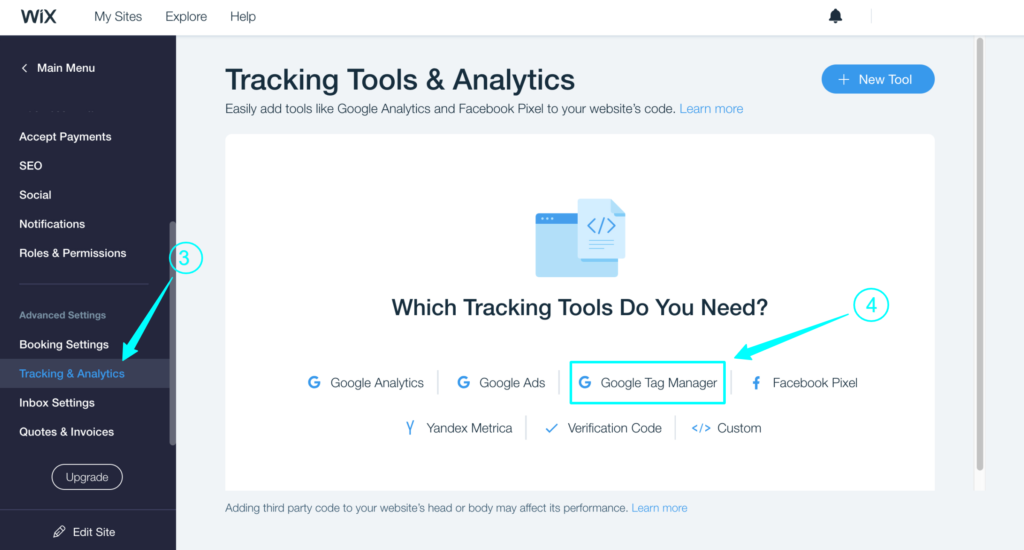1024x550 pixels.
Task: Go back using Main Menu chevron
Action: tap(25, 68)
